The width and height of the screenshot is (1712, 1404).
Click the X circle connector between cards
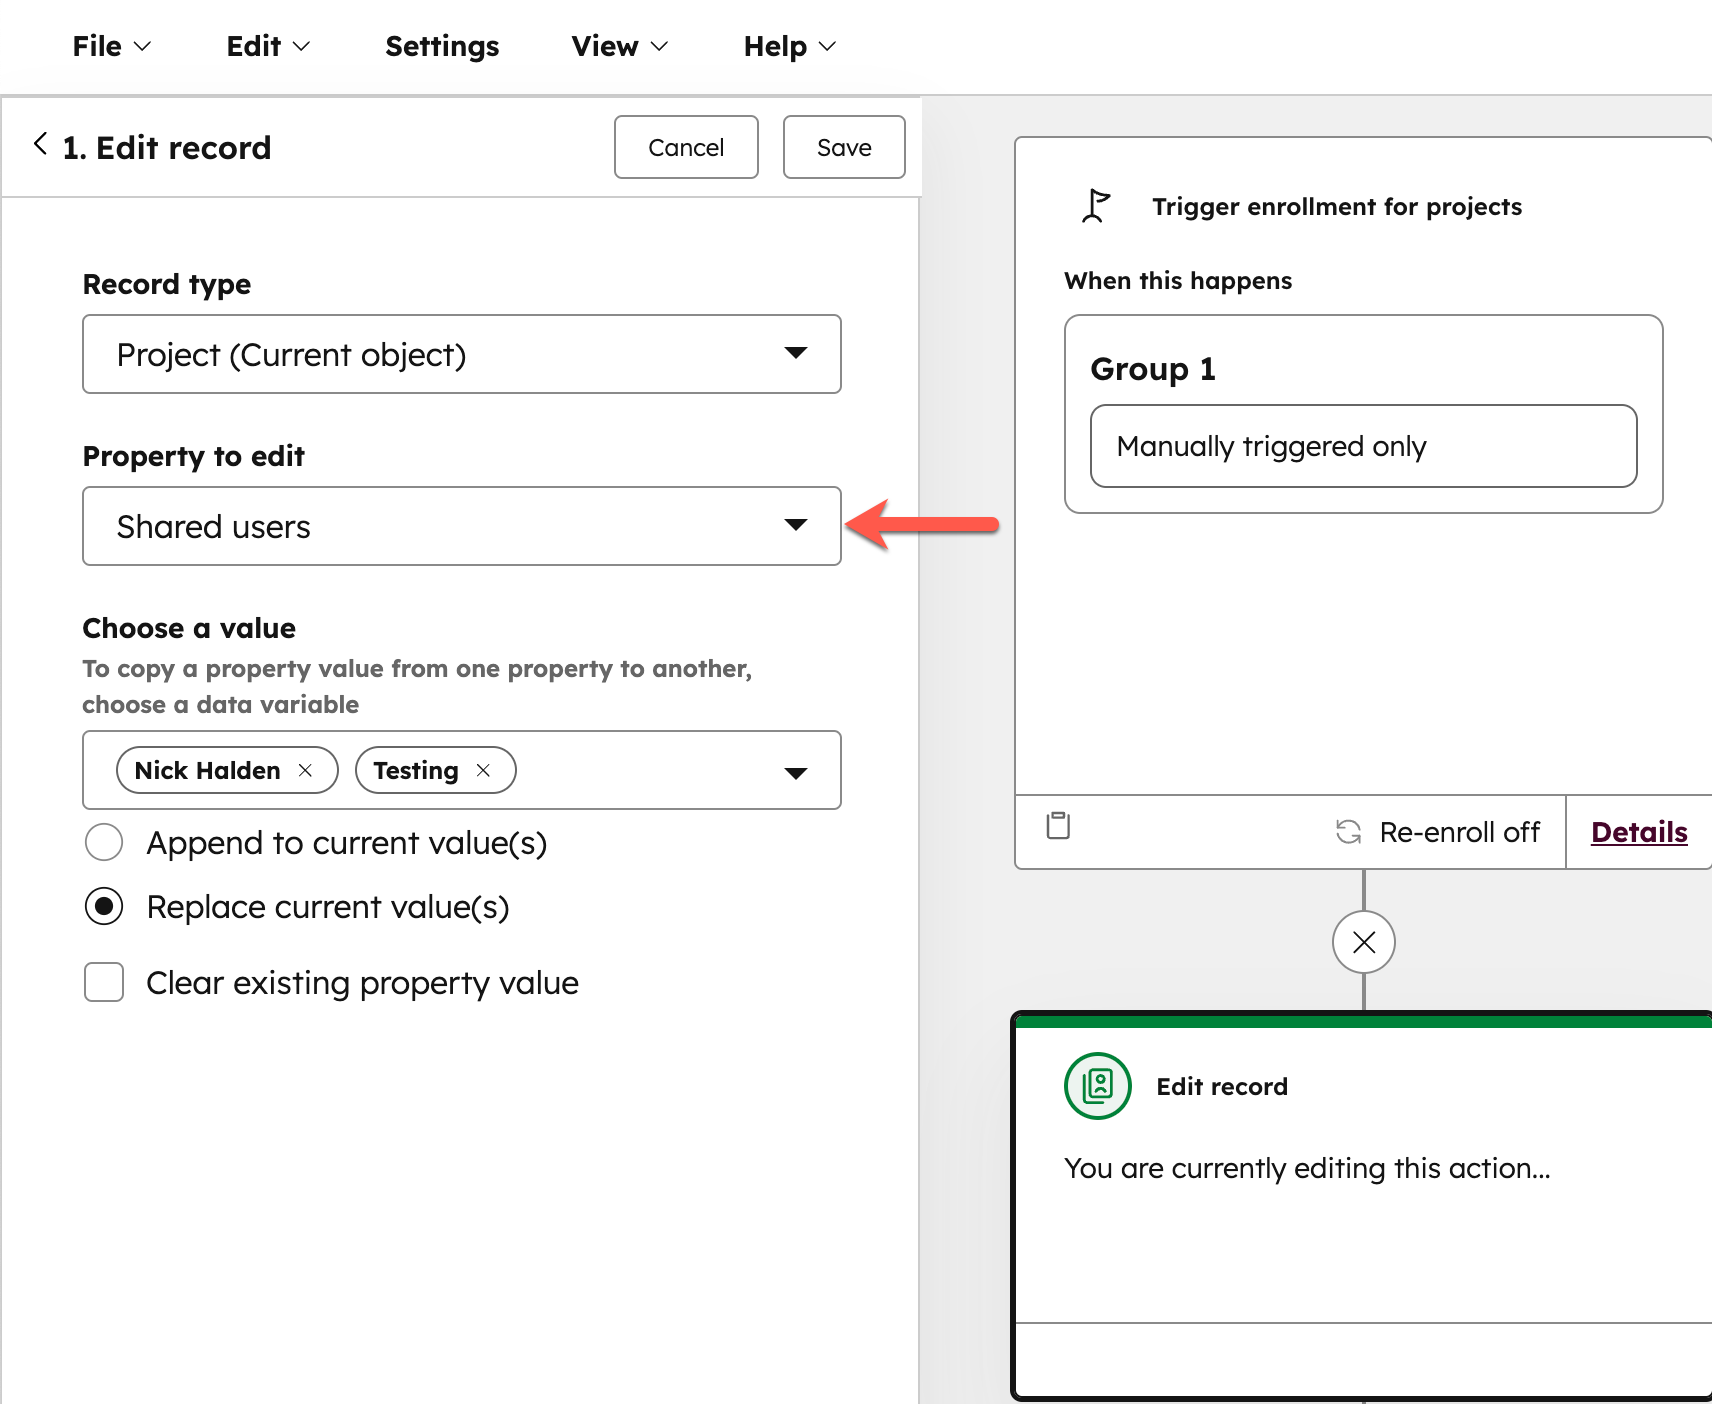(1363, 942)
